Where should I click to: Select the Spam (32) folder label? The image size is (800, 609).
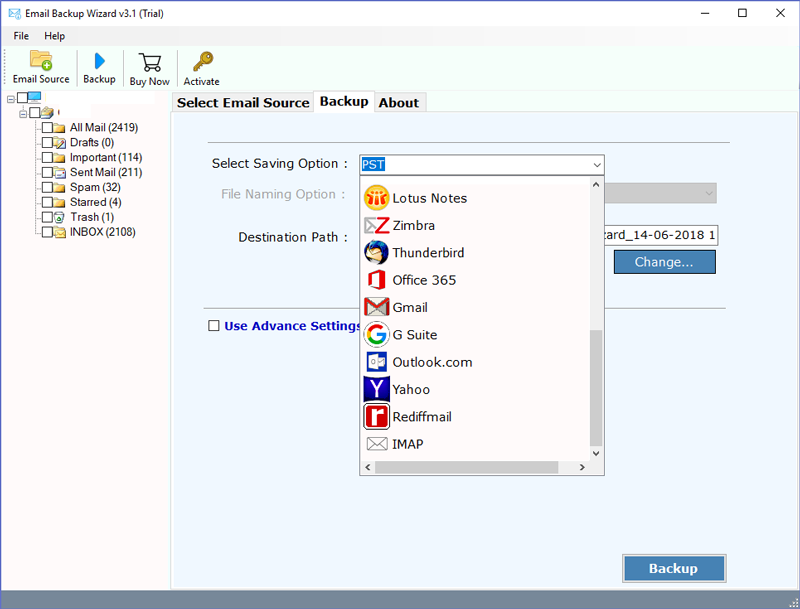[x=95, y=188]
